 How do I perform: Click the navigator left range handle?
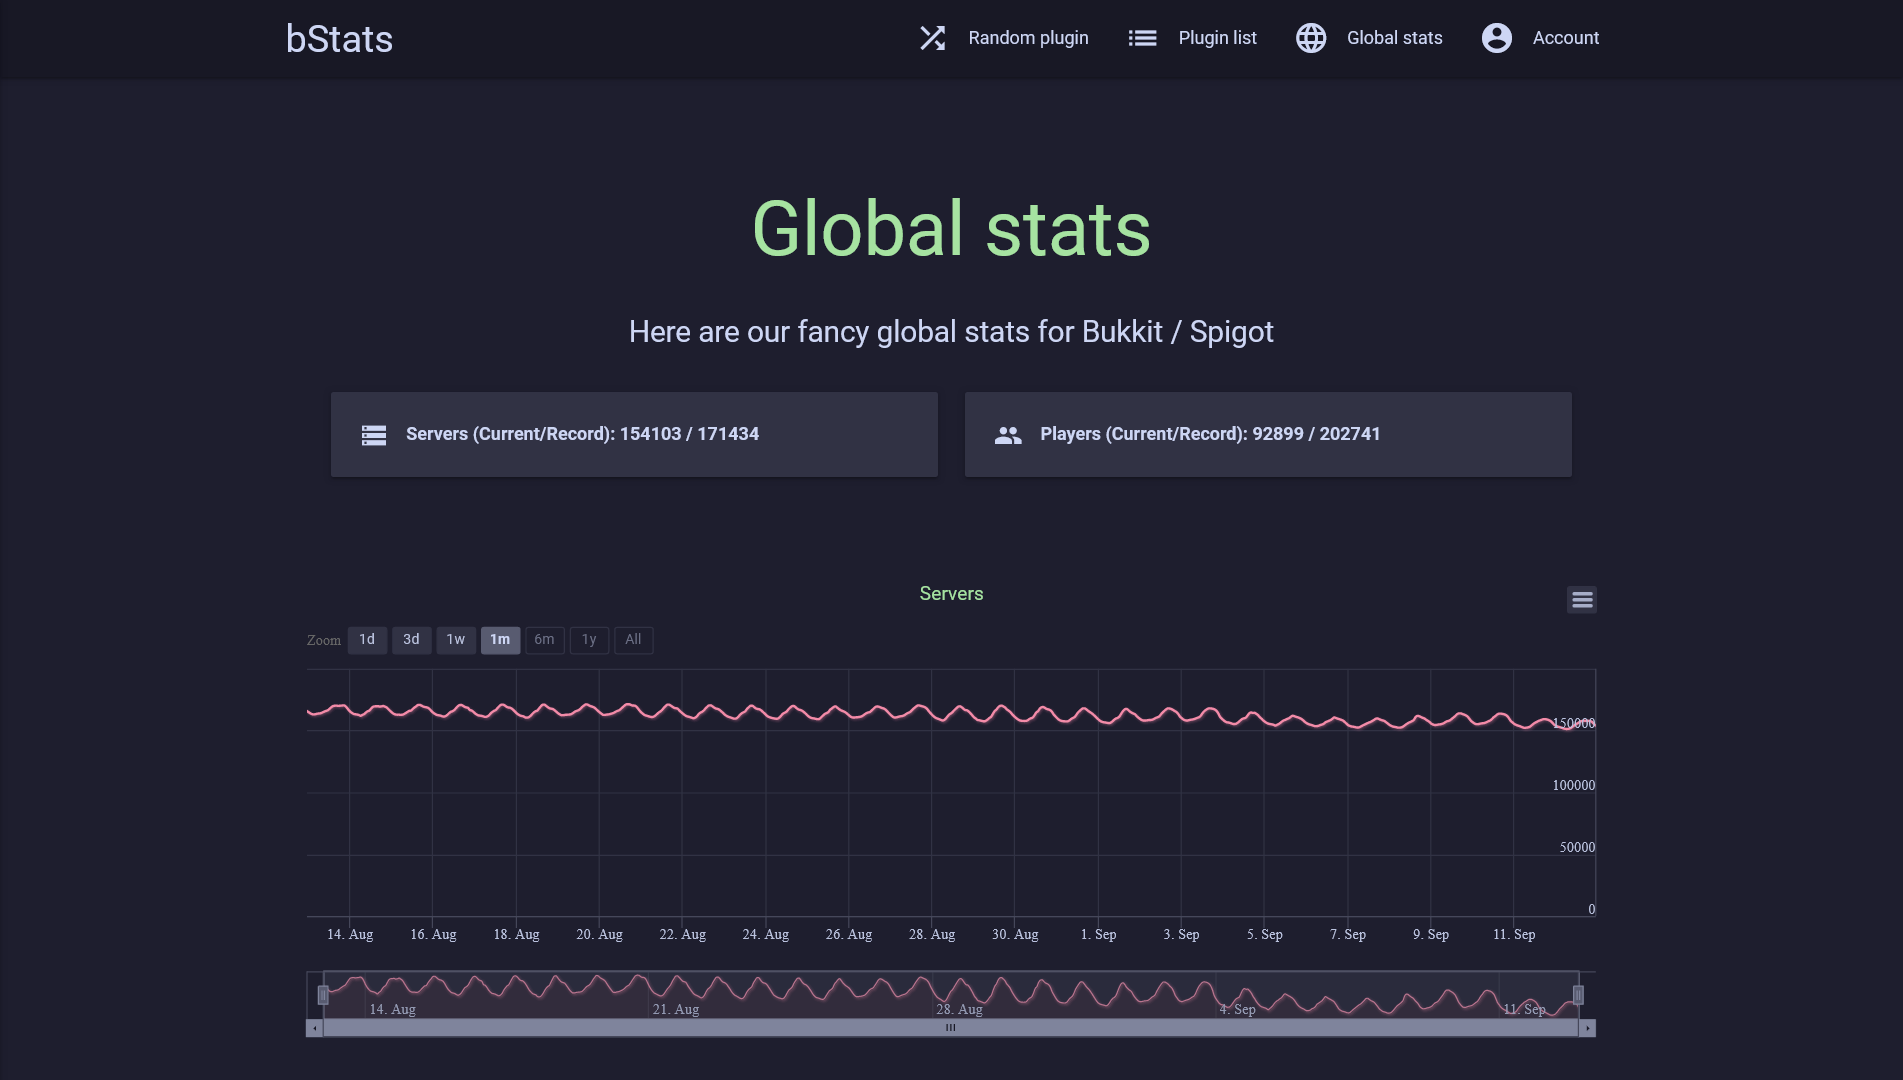323,995
